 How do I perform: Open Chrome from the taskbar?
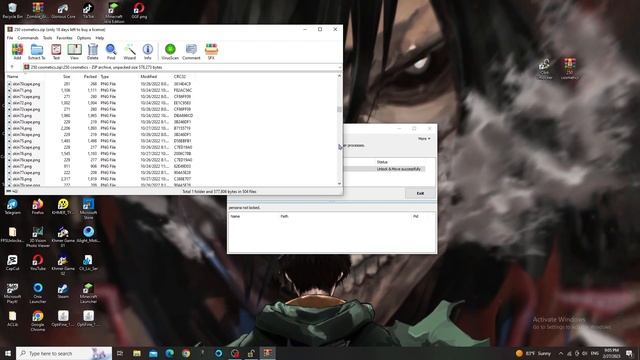(x=186, y=353)
